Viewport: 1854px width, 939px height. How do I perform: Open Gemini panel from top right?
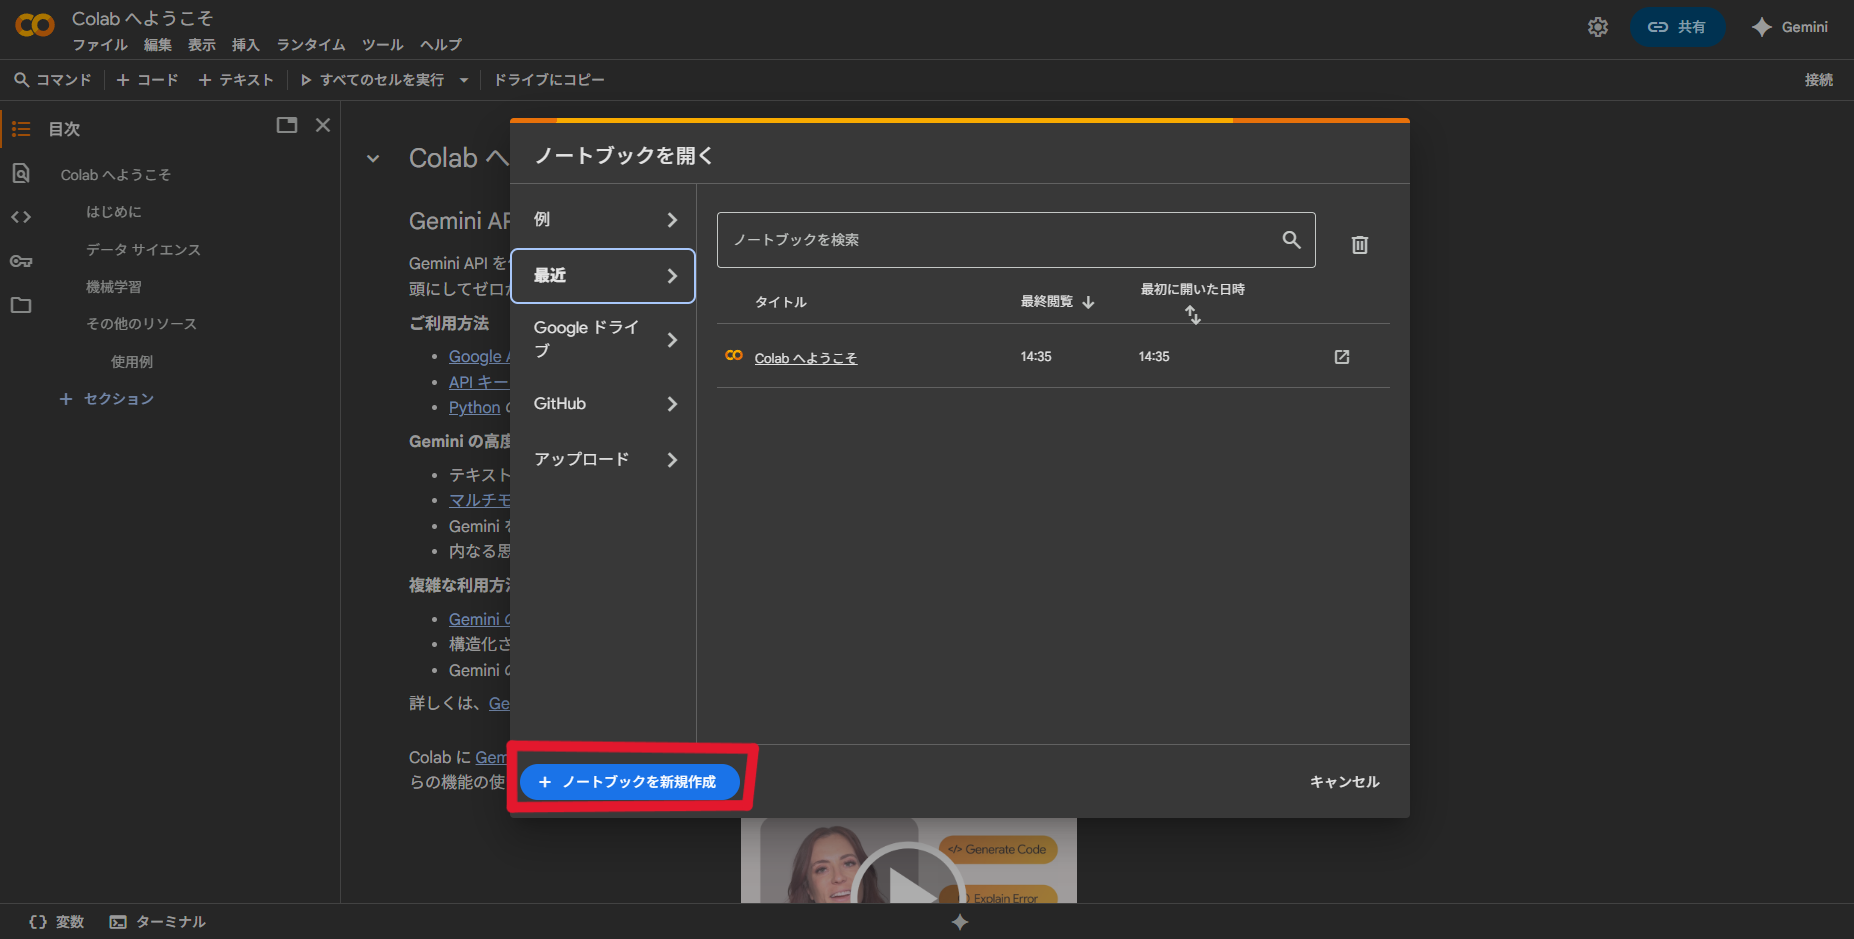(1790, 27)
